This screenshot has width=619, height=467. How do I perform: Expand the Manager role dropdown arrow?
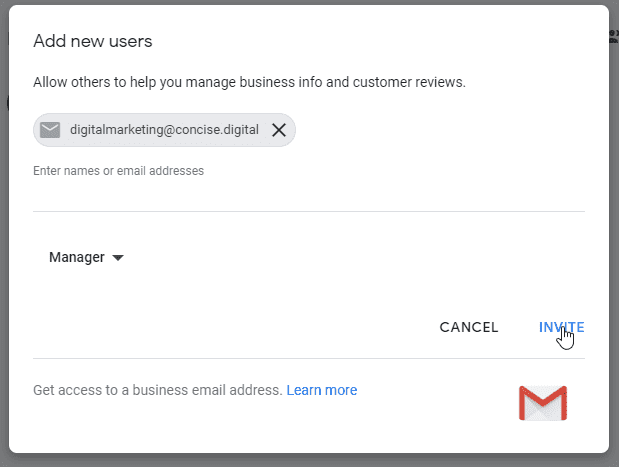pyautogui.click(x=118, y=258)
